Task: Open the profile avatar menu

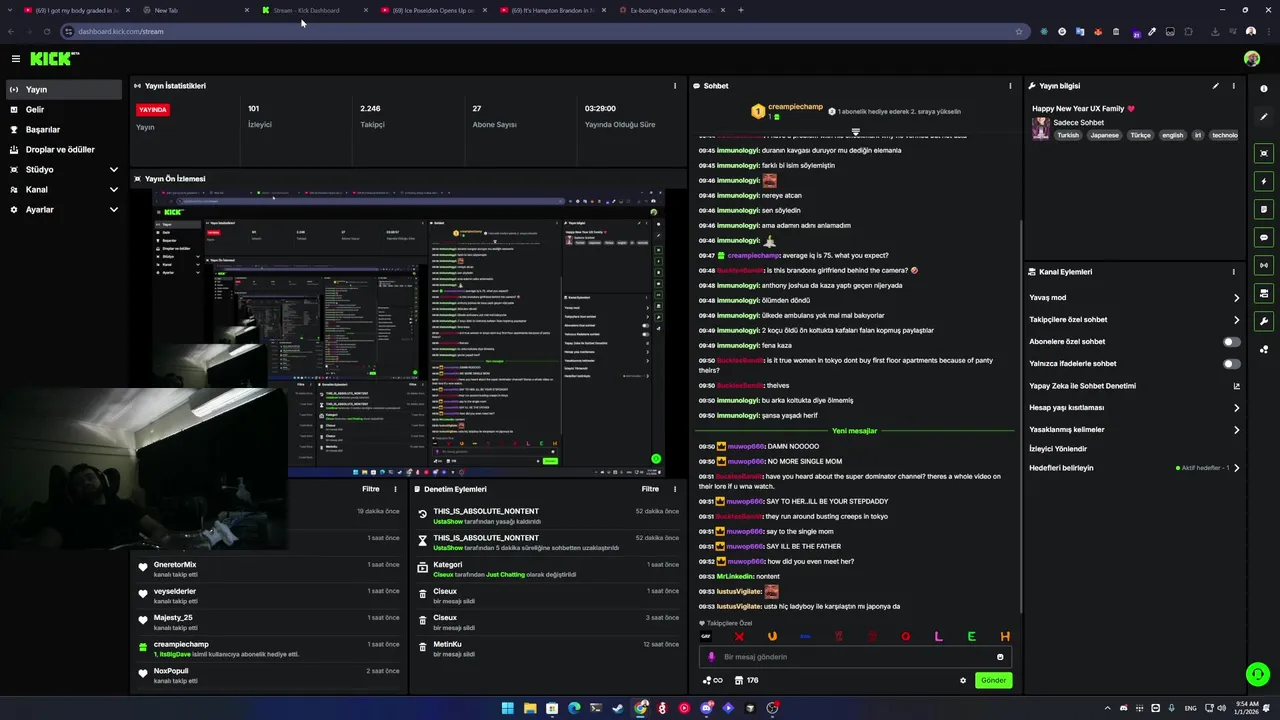Action: [1252, 59]
